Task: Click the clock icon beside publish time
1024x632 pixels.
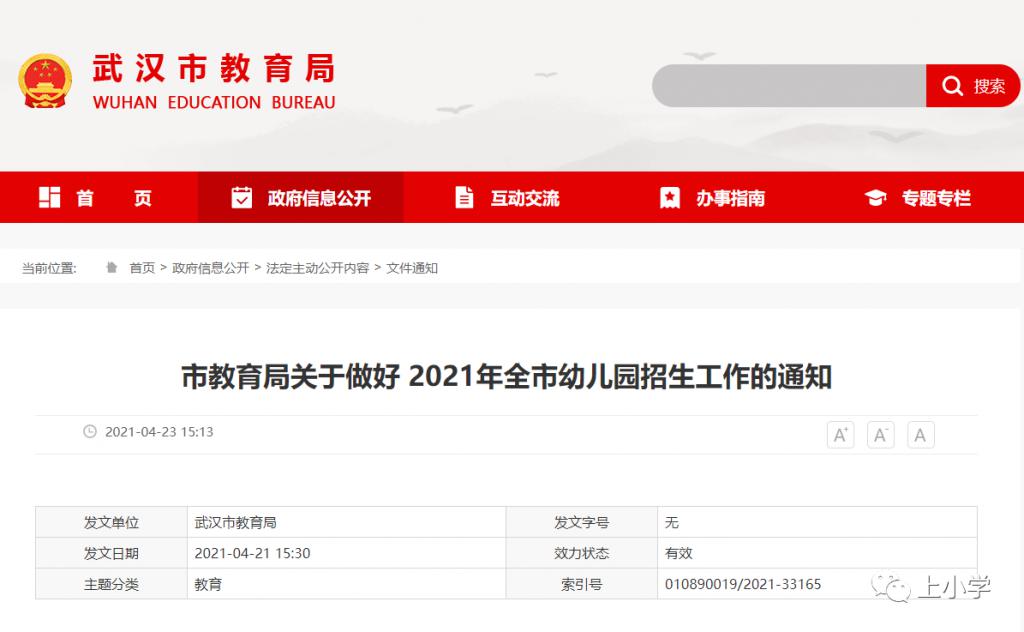Action: (x=90, y=432)
